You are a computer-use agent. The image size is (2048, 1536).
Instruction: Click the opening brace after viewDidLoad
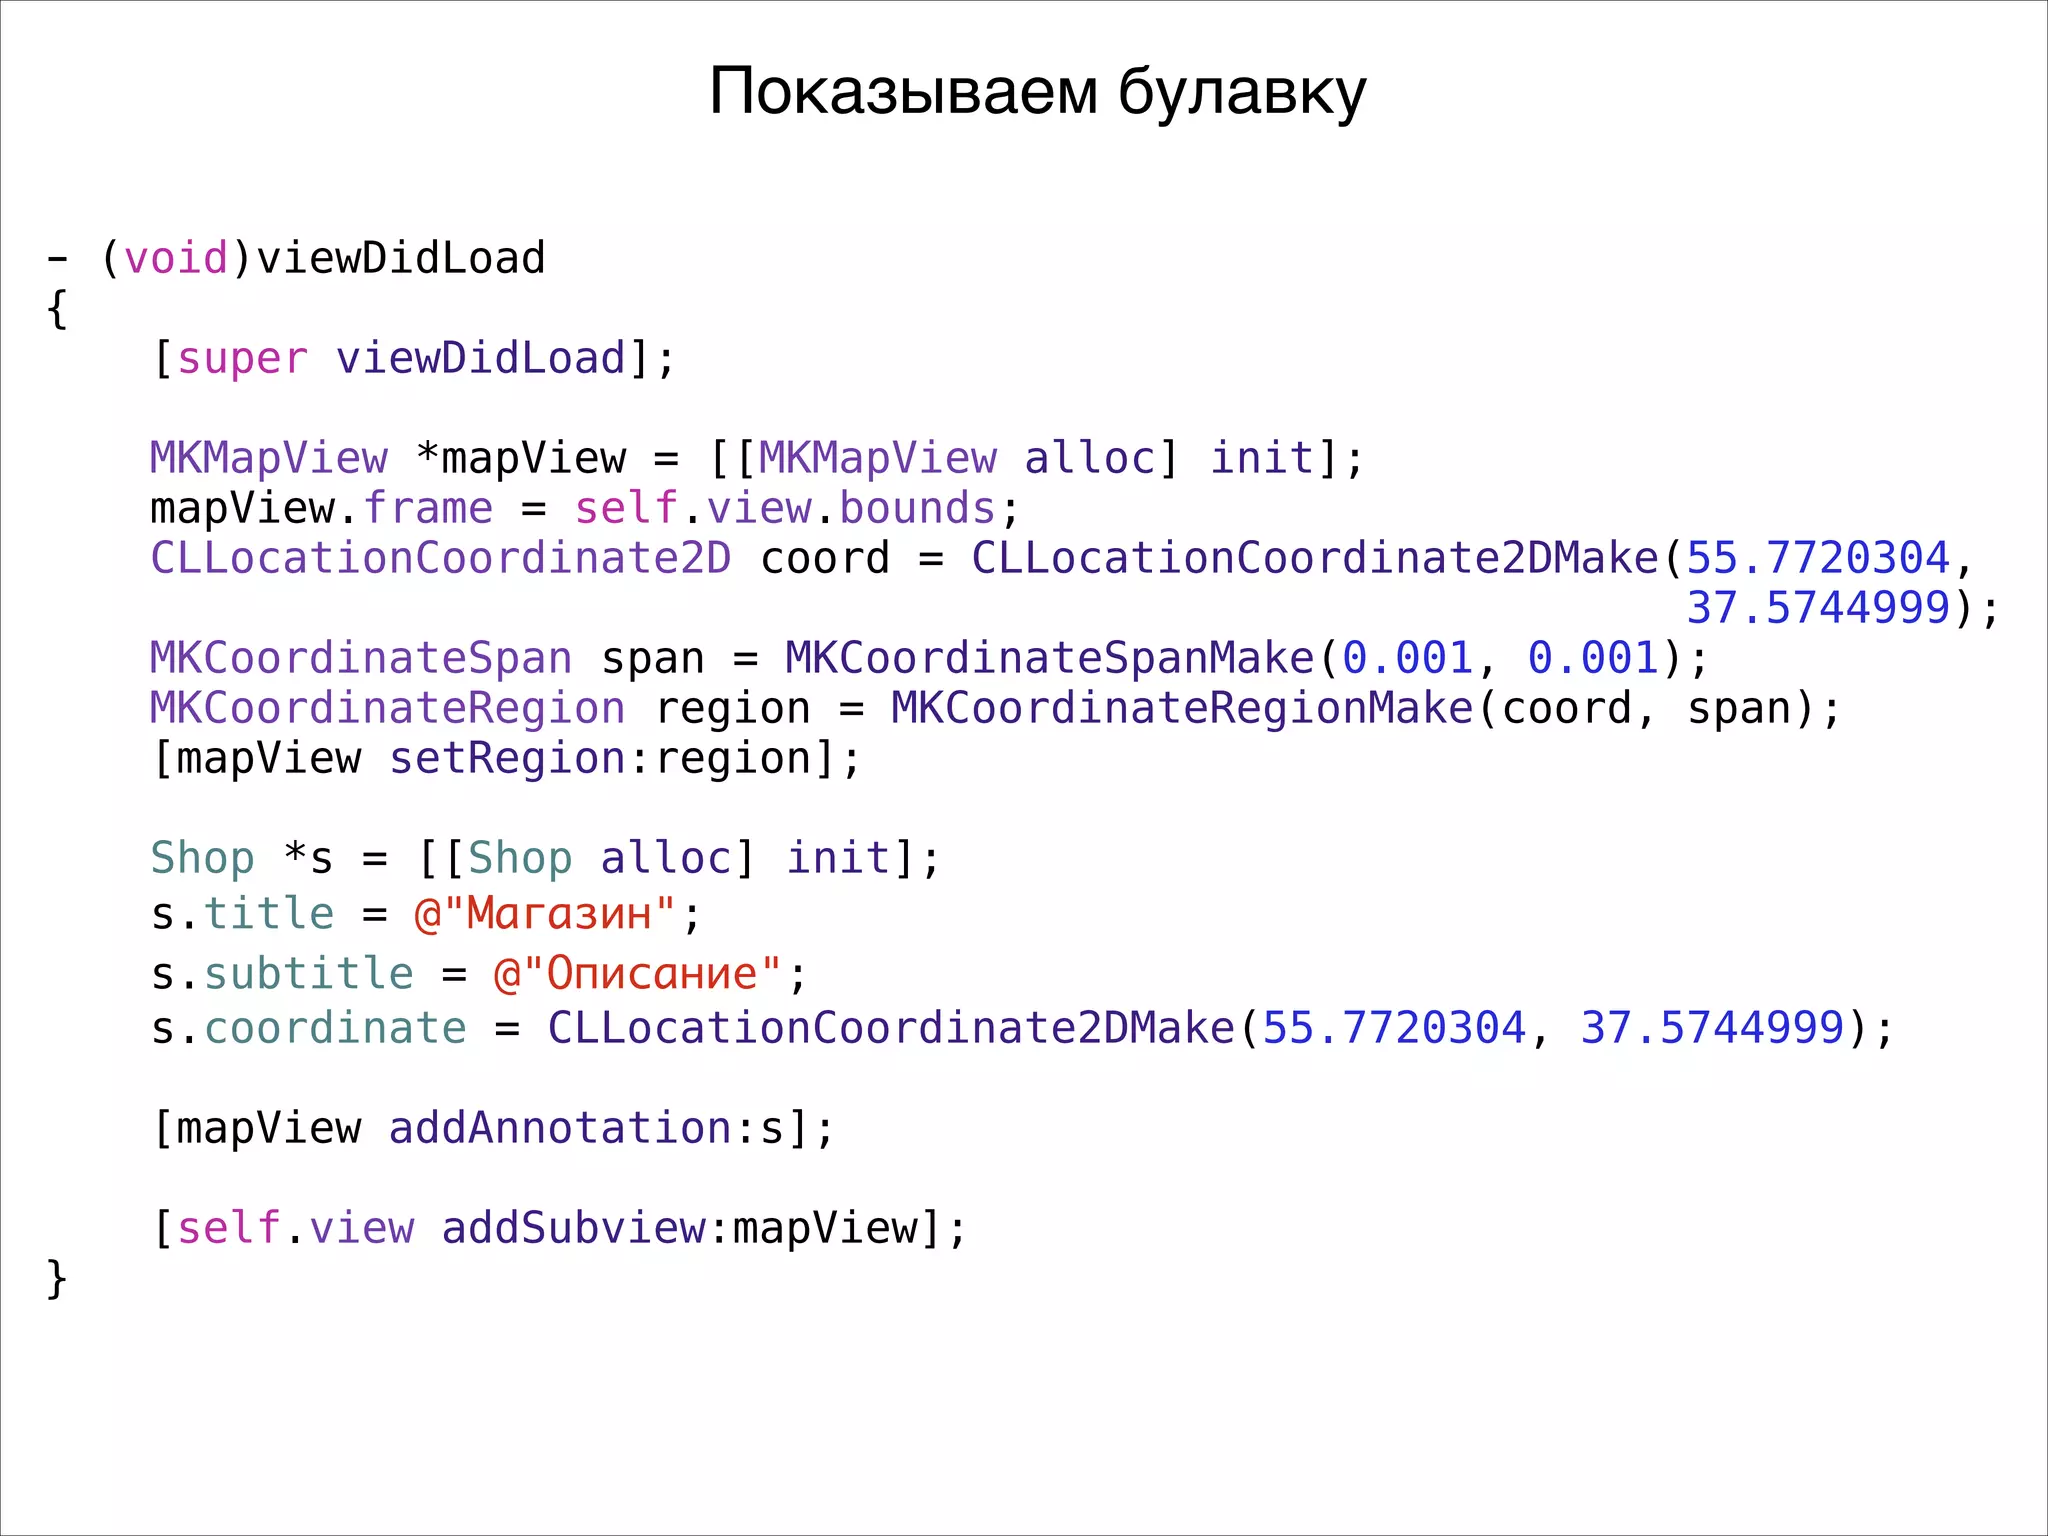(57, 309)
